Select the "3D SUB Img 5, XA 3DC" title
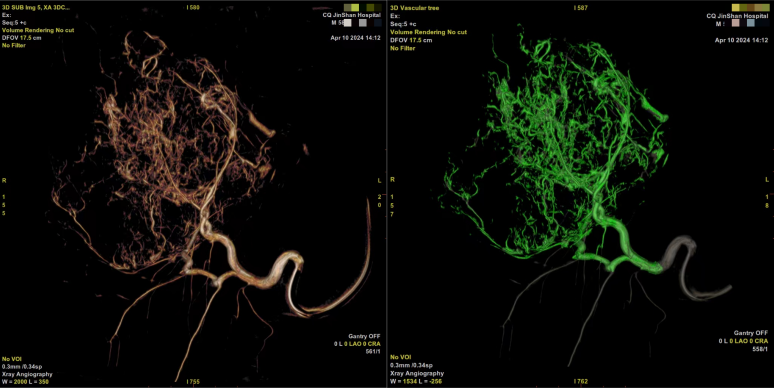 click(36, 8)
